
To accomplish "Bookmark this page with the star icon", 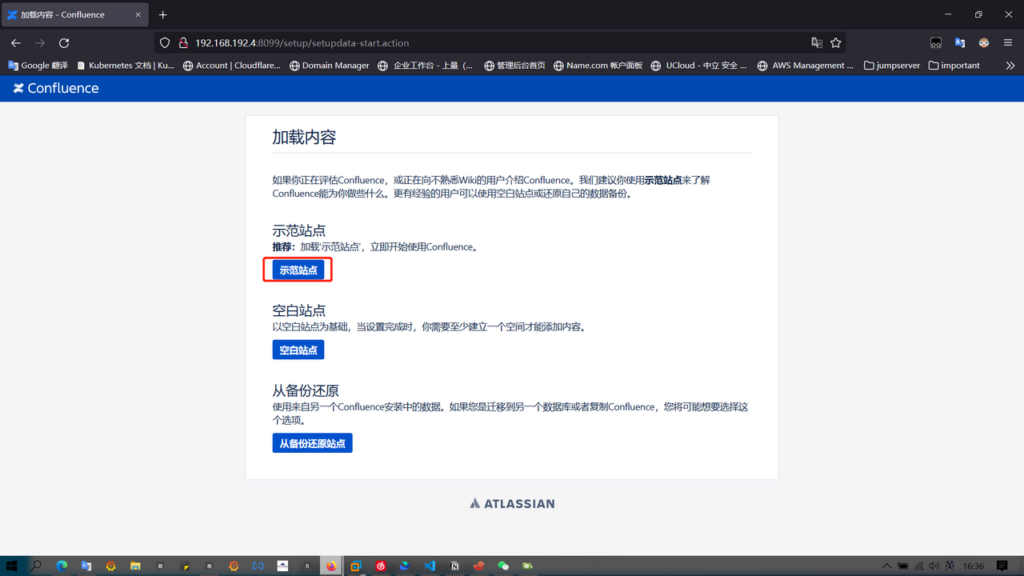I will [836, 43].
